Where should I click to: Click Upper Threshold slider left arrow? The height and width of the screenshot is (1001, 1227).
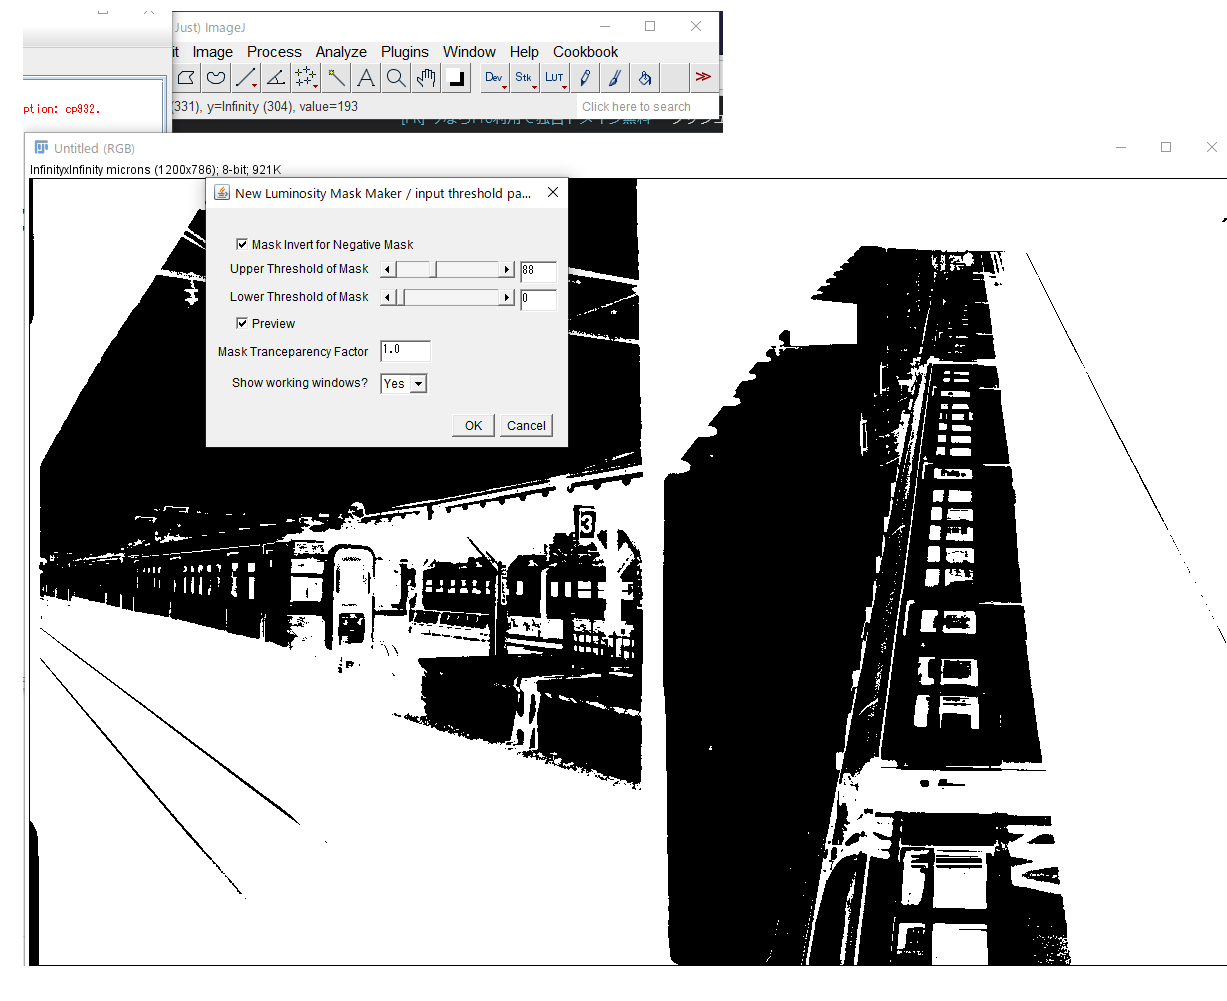389,269
